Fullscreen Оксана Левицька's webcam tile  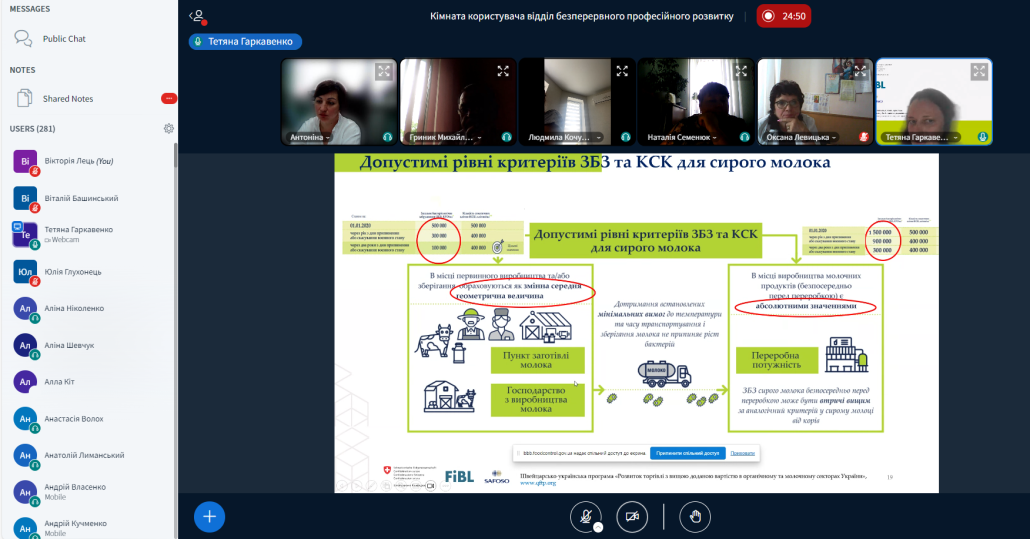[859, 71]
